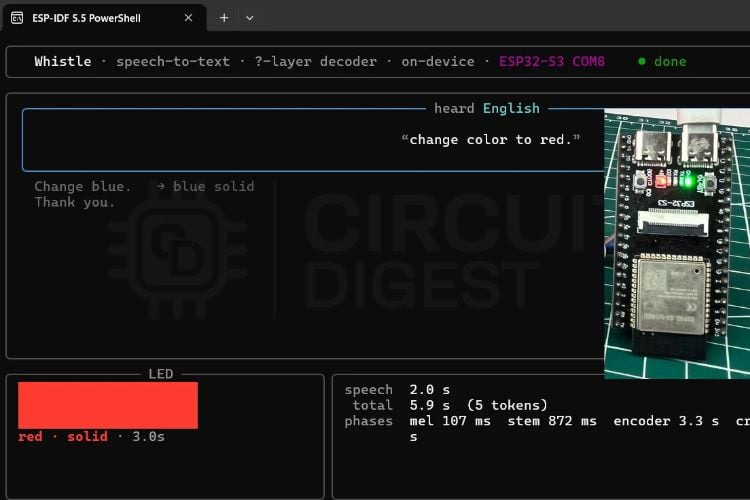Click the 'encoder 3.3 s' phase value

point(666,421)
